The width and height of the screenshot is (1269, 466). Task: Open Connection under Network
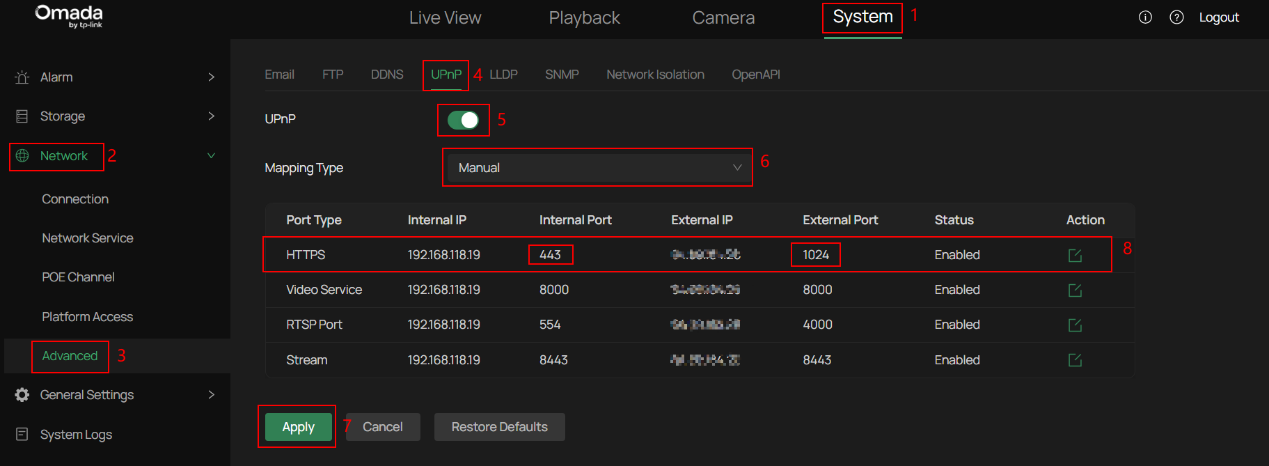point(75,199)
